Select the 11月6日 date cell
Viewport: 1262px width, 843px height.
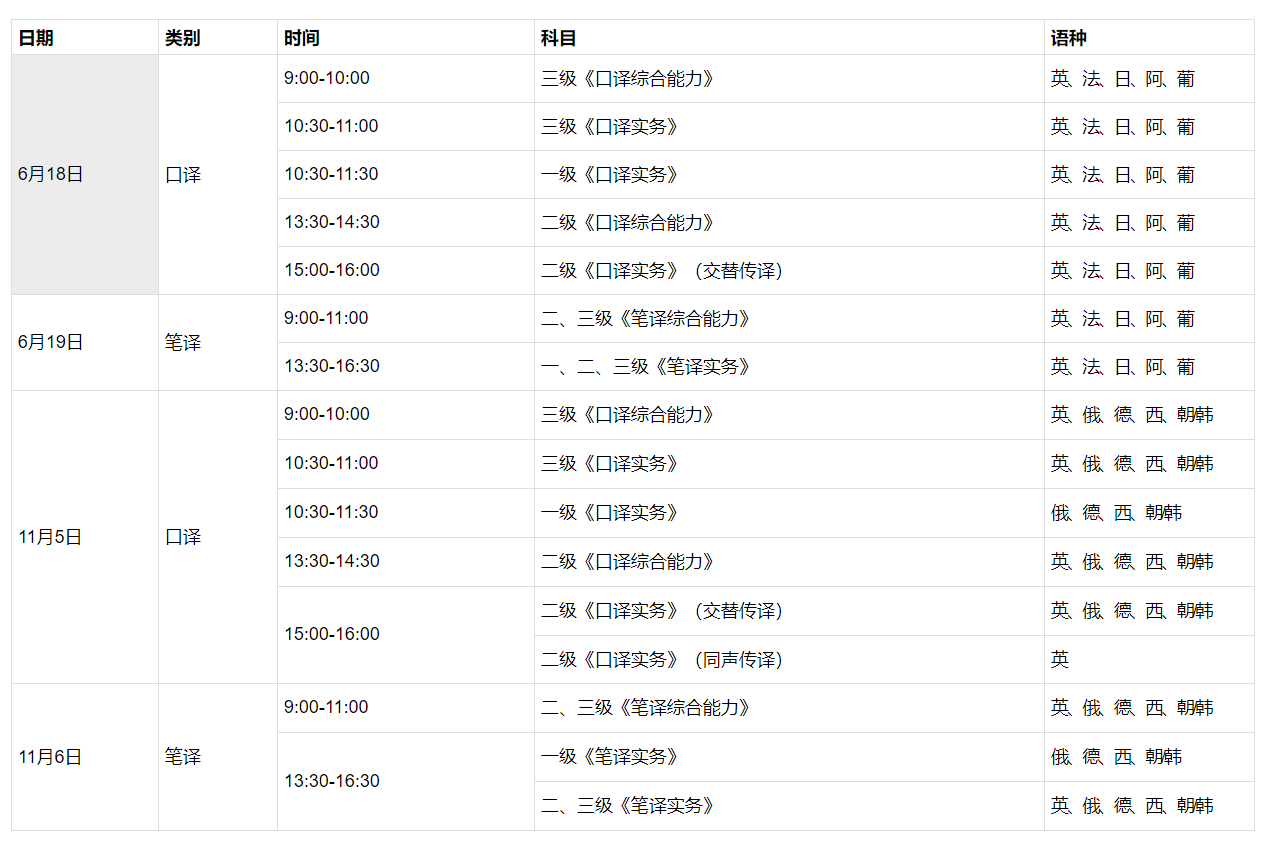point(50,757)
